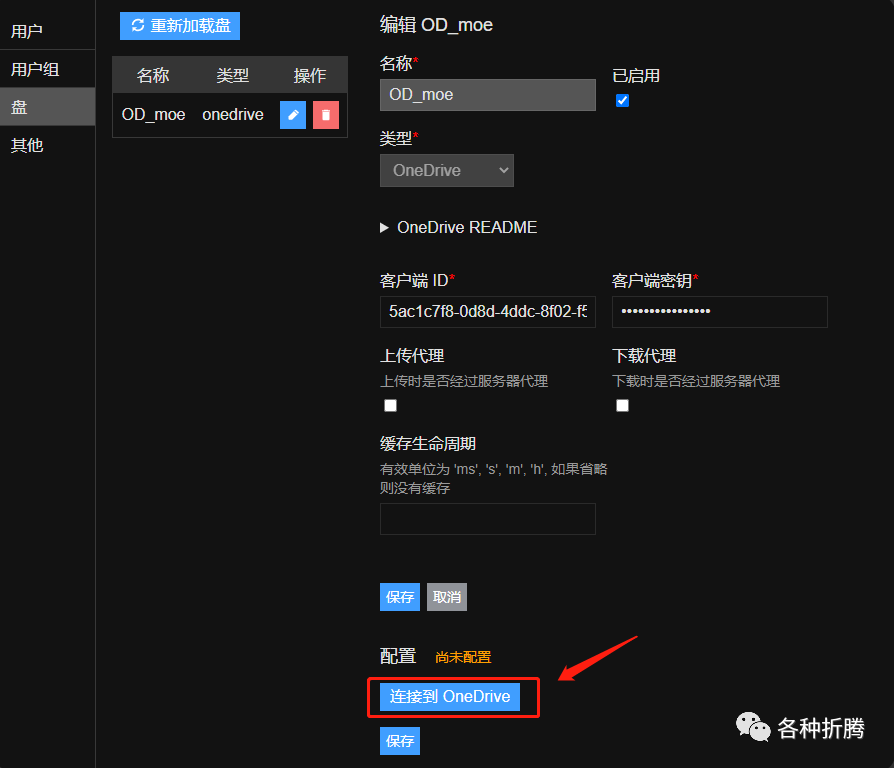Screen dimensions: 894x768
Task: Click the 操作 column header
Action: coord(310,75)
